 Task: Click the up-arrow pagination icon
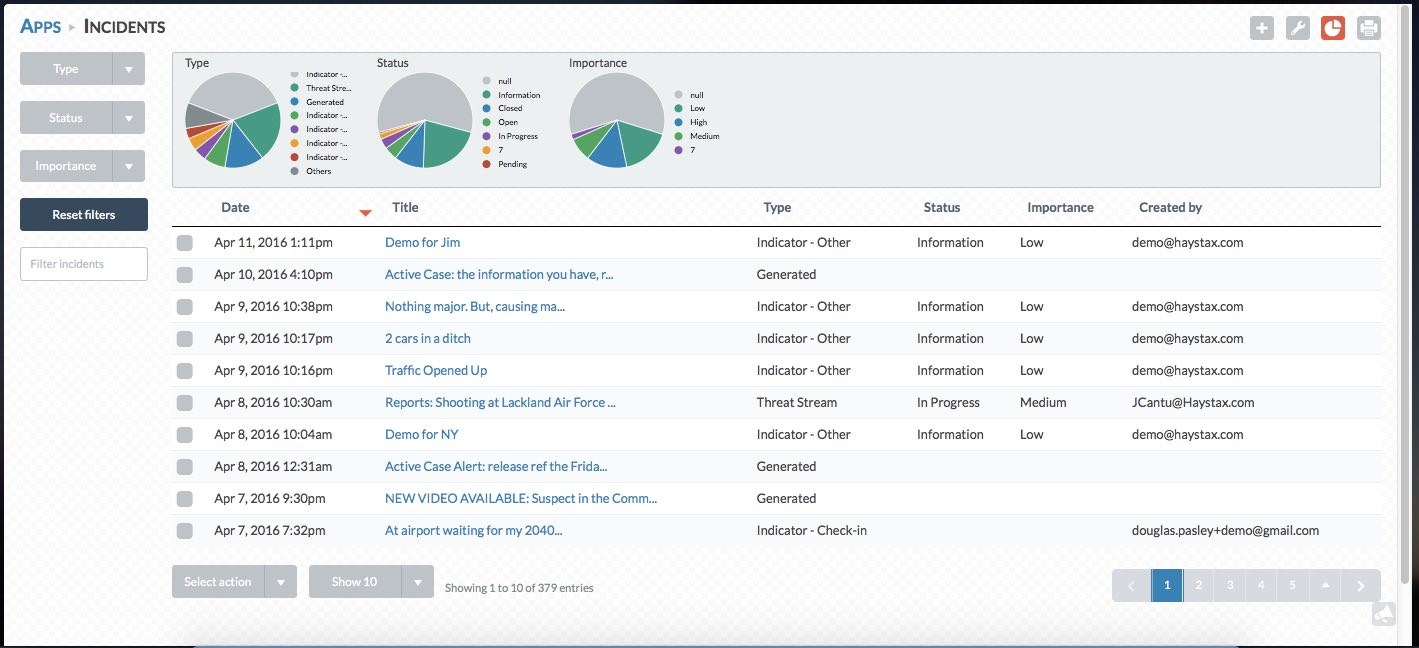(1325, 586)
